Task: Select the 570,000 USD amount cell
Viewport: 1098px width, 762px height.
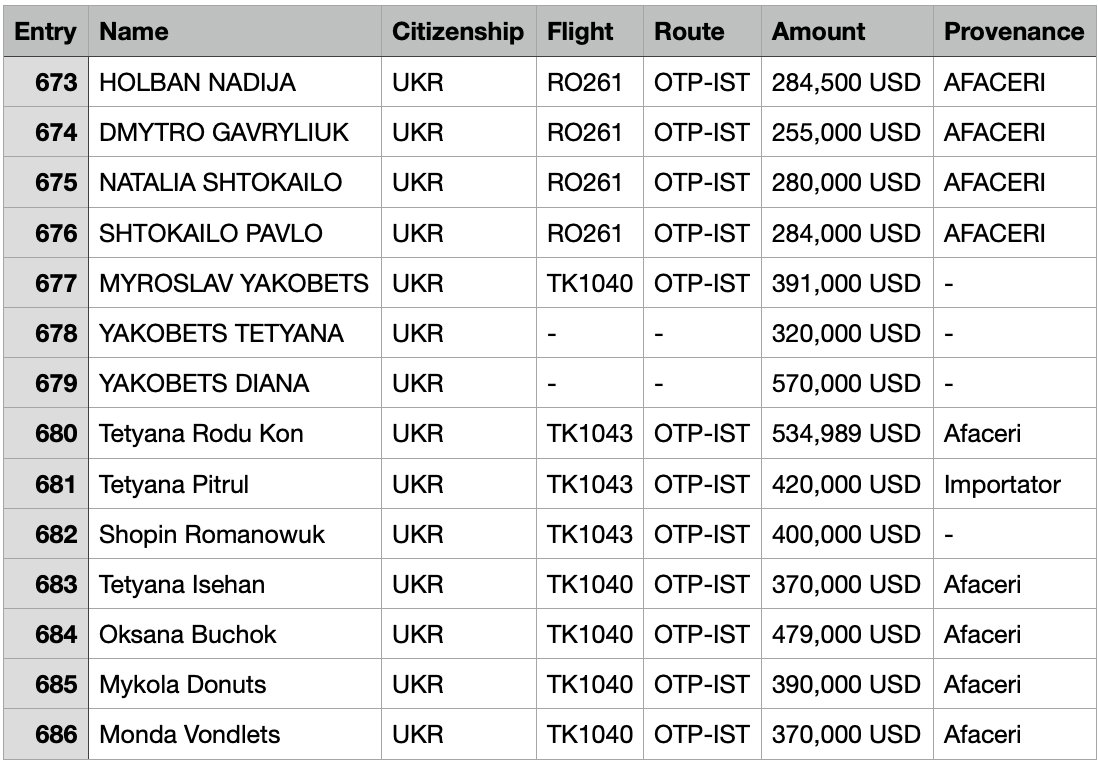Action: [847, 383]
